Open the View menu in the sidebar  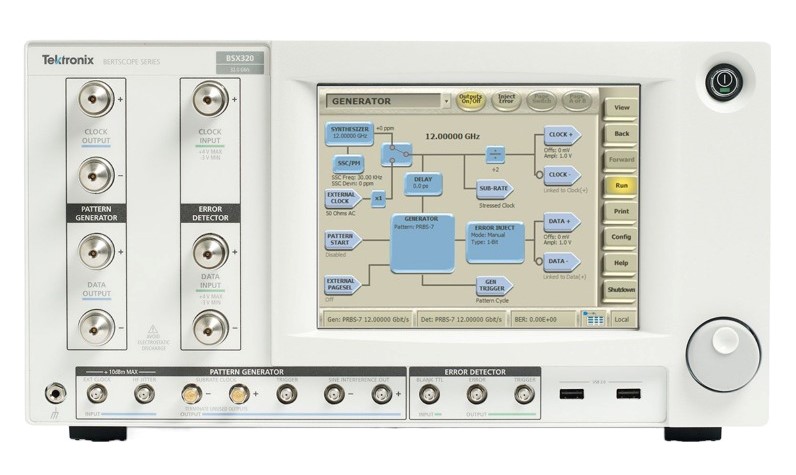pos(621,107)
